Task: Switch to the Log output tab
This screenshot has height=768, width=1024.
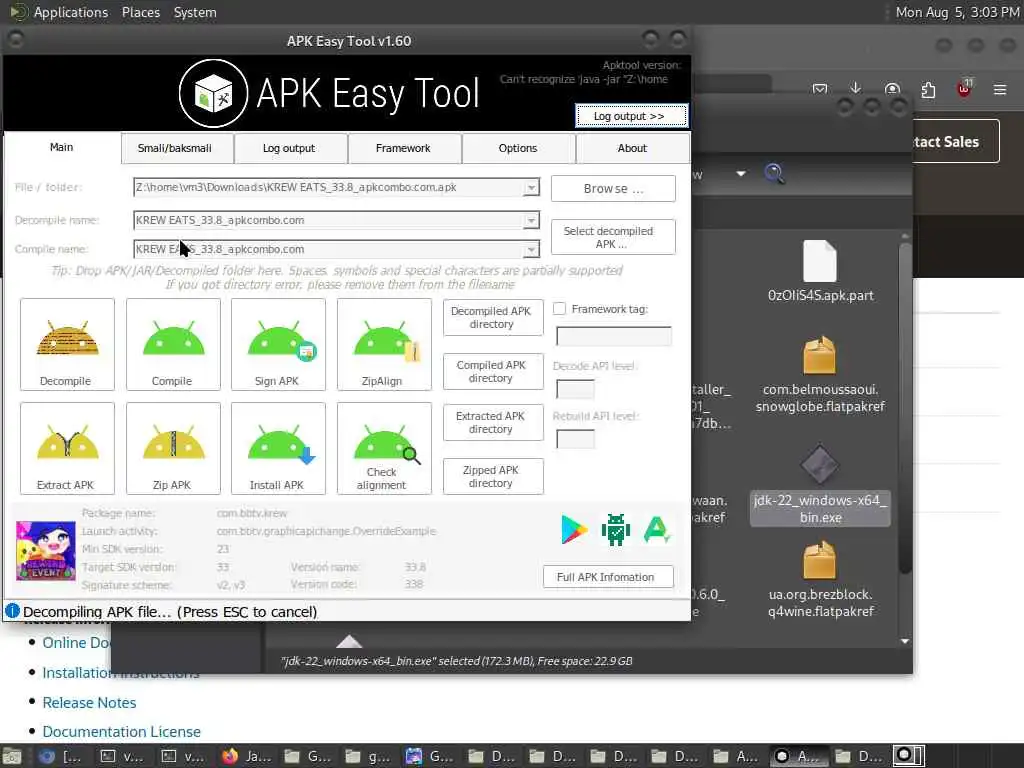Action: [289, 148]
